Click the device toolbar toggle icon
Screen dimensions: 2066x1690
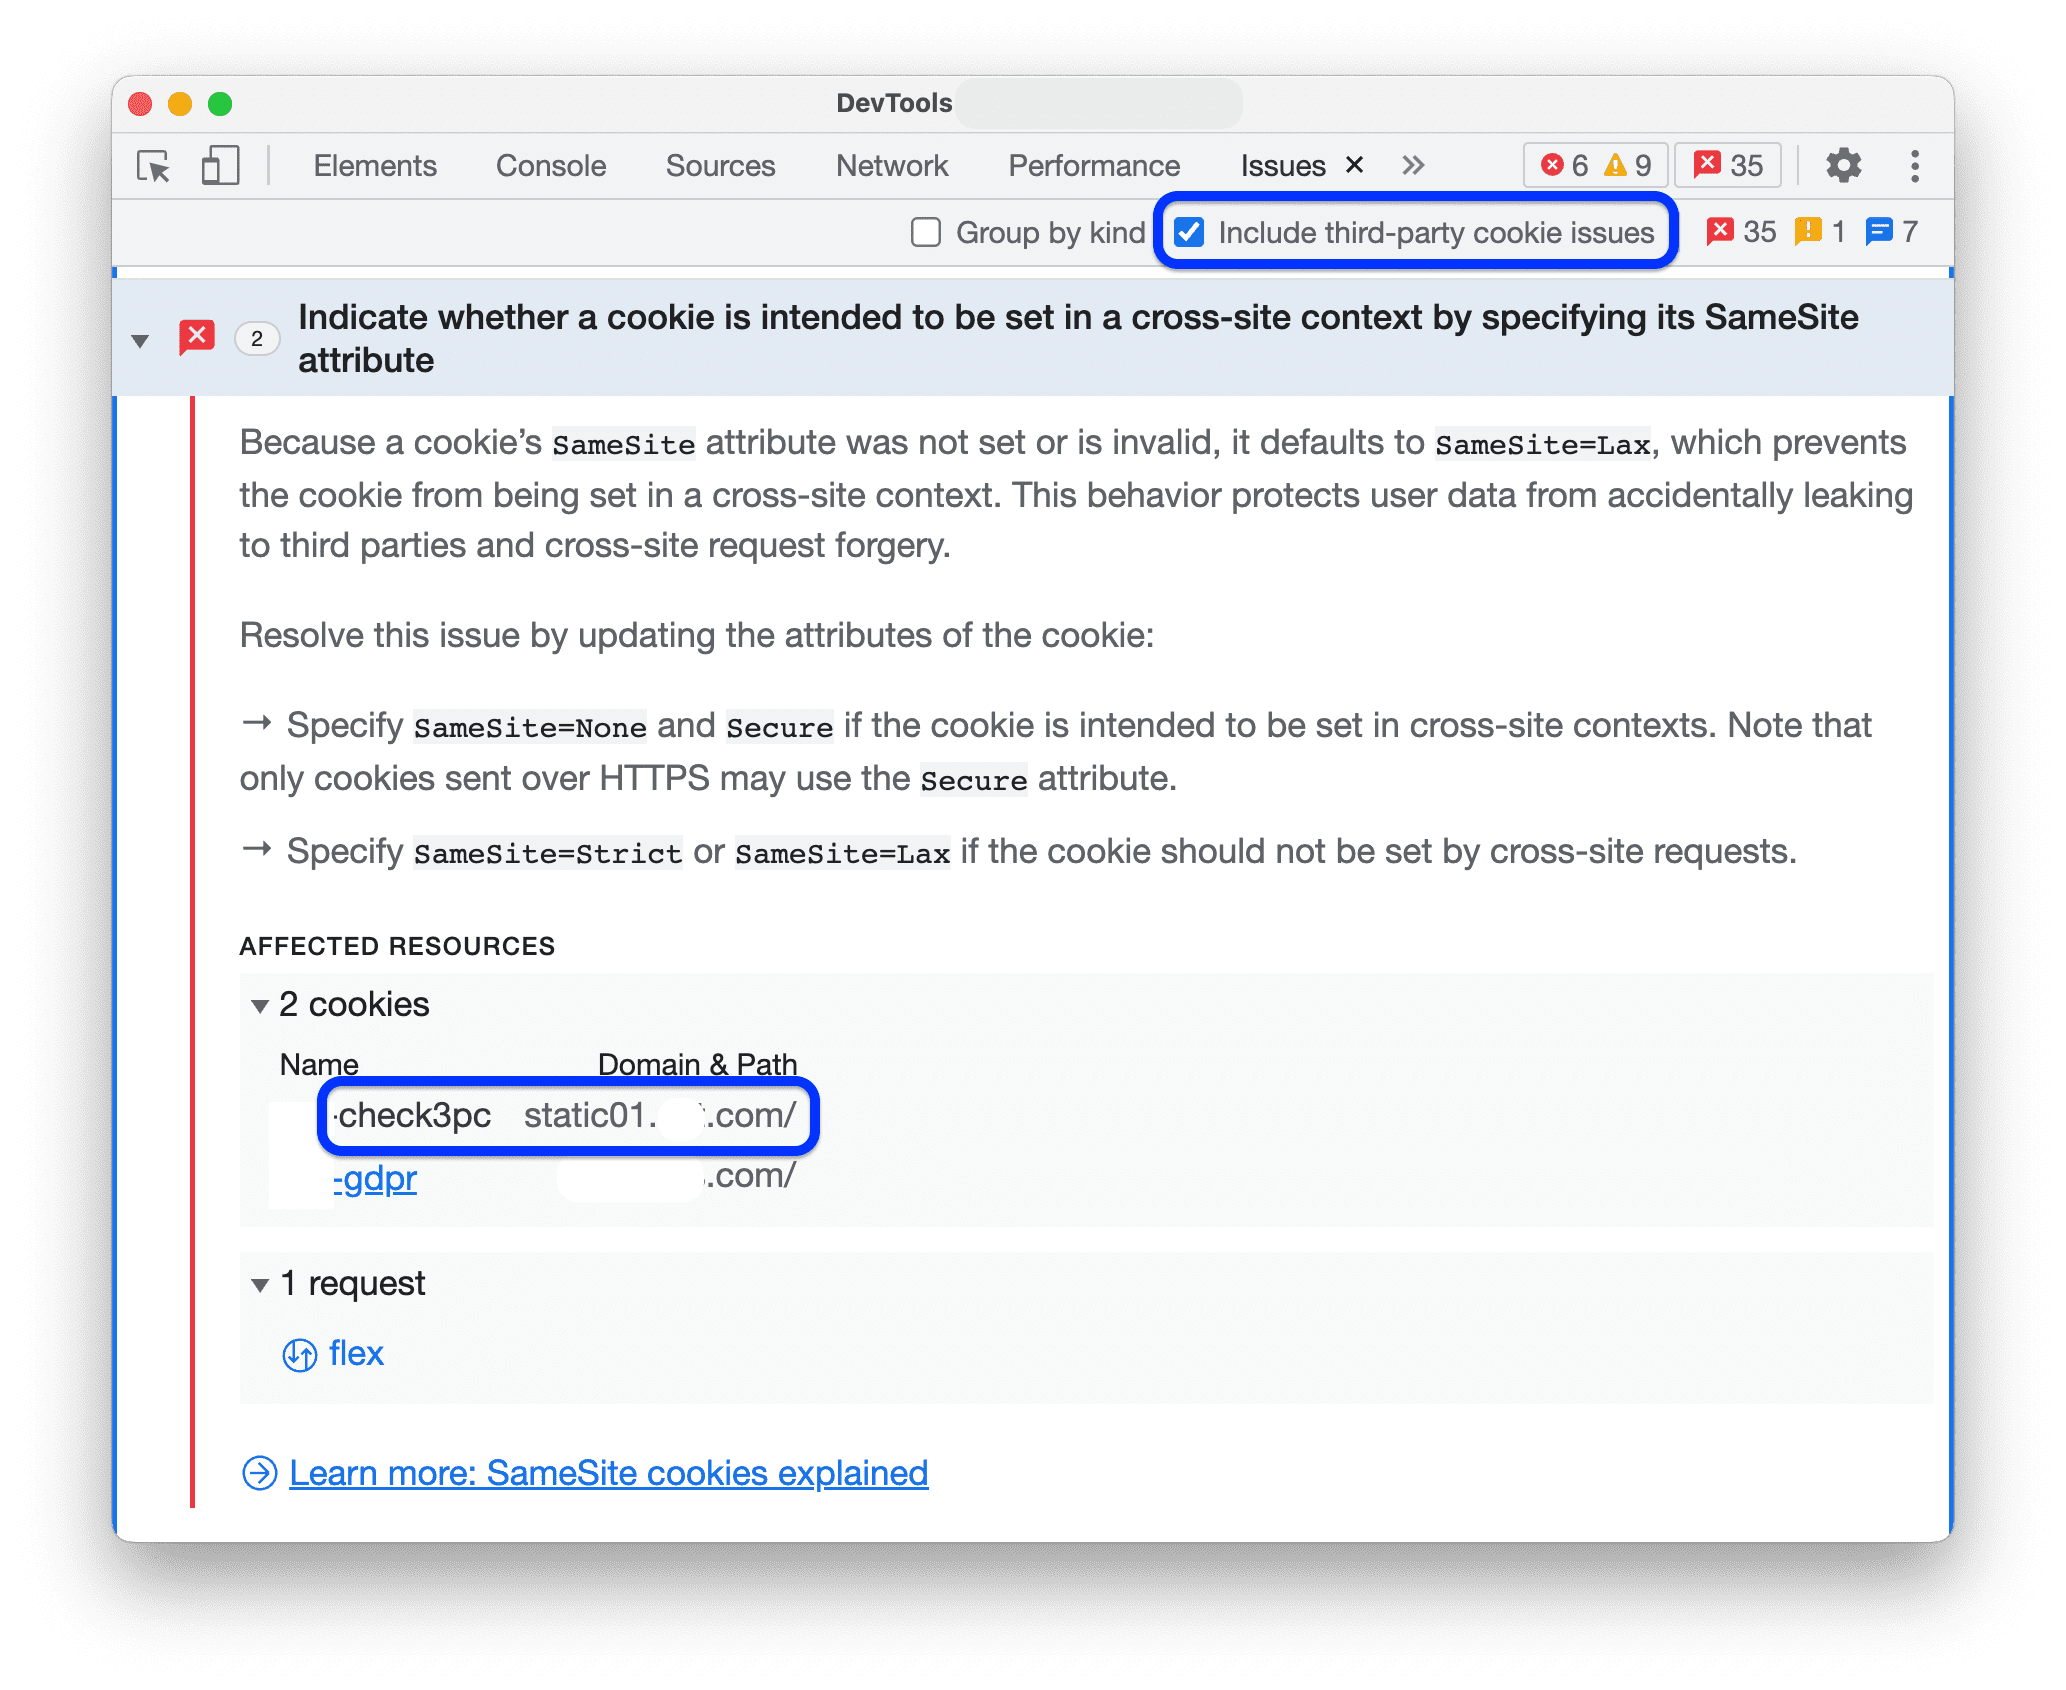coord(223,166)
